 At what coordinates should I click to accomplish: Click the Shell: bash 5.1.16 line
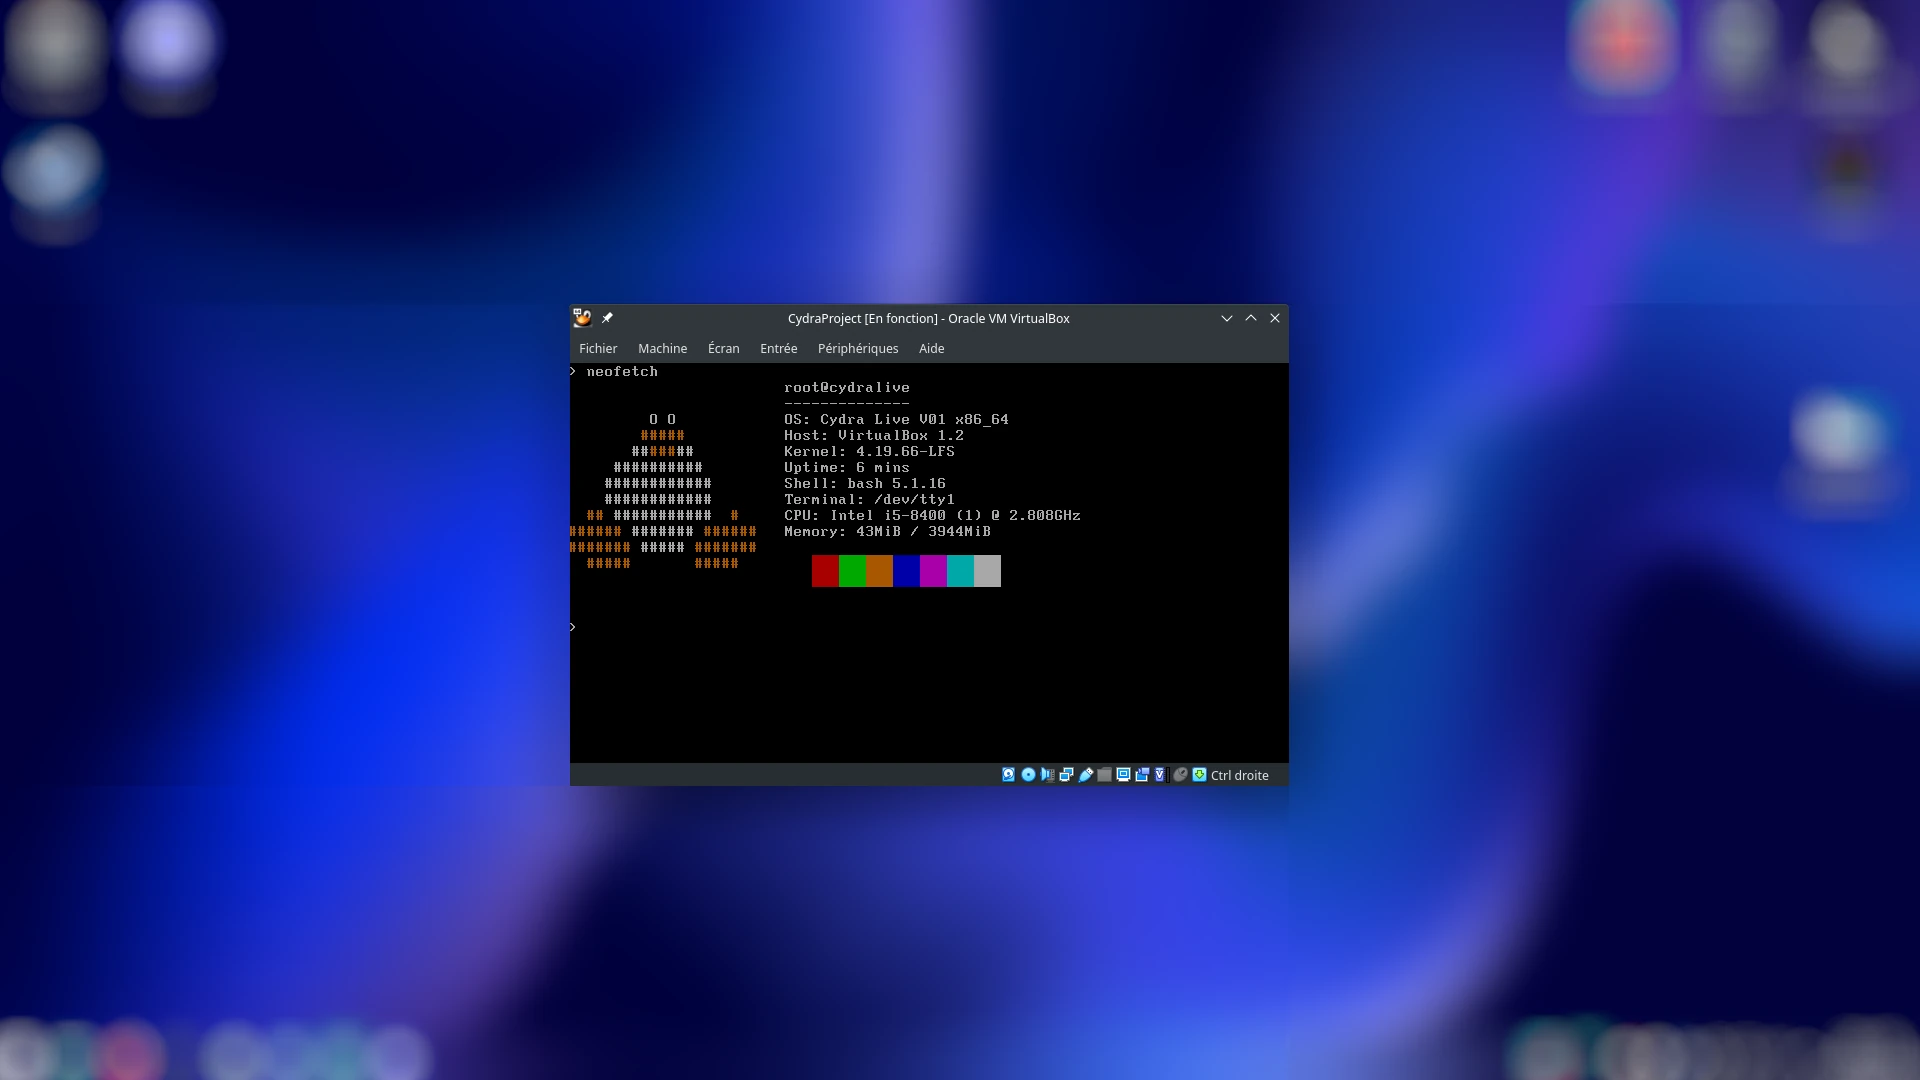(x=865, y=483)
